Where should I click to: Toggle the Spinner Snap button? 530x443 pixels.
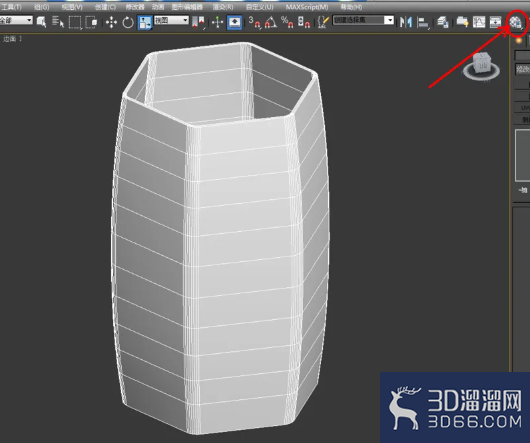click(304, 22)
